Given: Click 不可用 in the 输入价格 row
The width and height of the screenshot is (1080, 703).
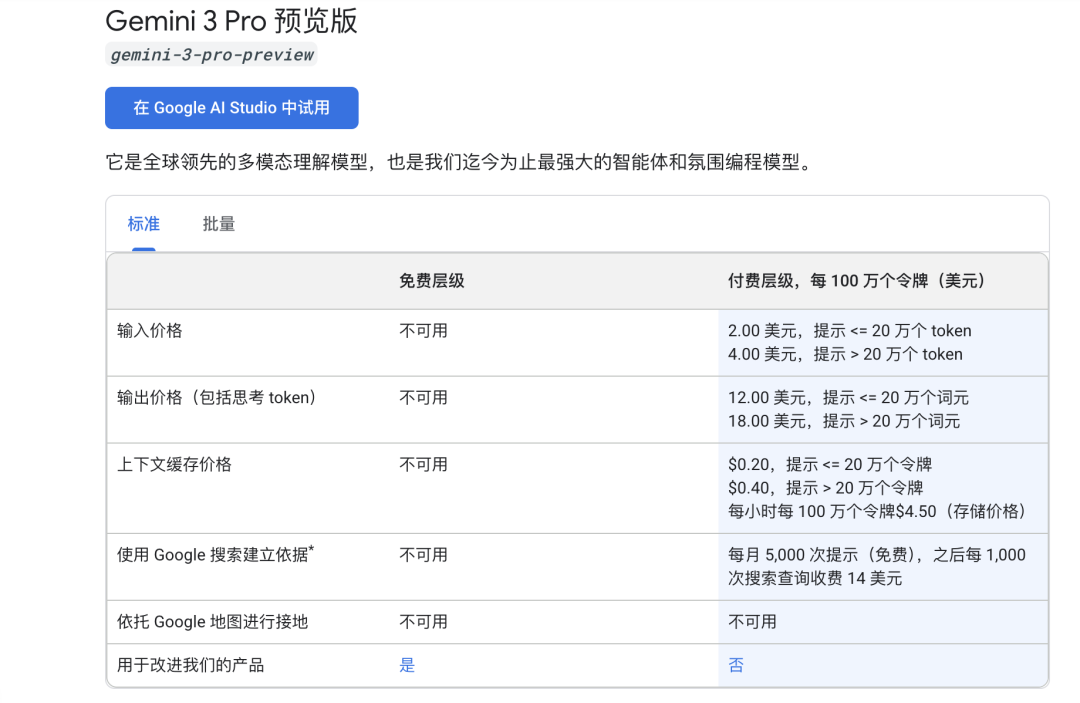Looking at the screenshot, I should (424, 330).
